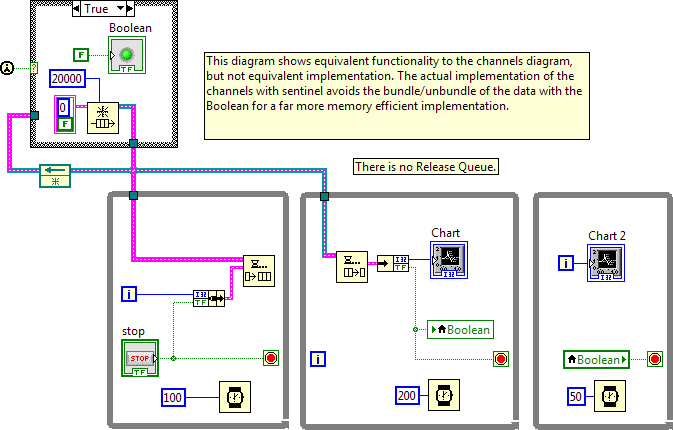
Task: Click the Boolean local variable read node
Action: click(596, 359)
